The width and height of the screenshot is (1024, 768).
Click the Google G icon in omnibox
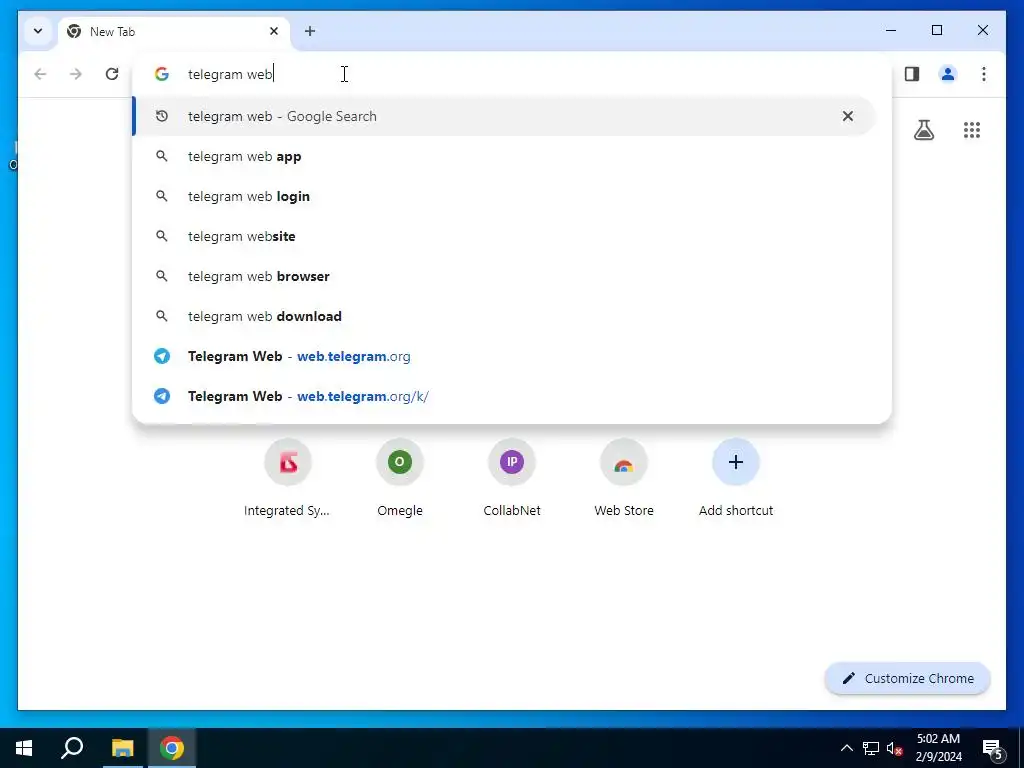[x=161, y=74]
